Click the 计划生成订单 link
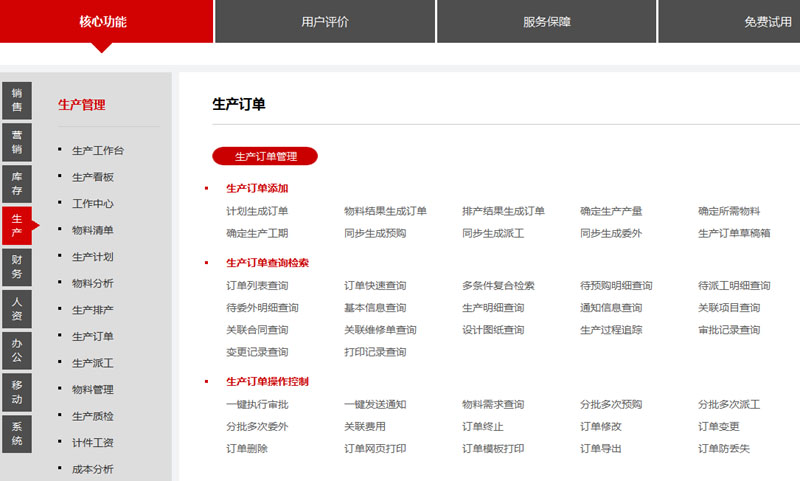Screen dimensions: 800x481 tap(257, 211)
